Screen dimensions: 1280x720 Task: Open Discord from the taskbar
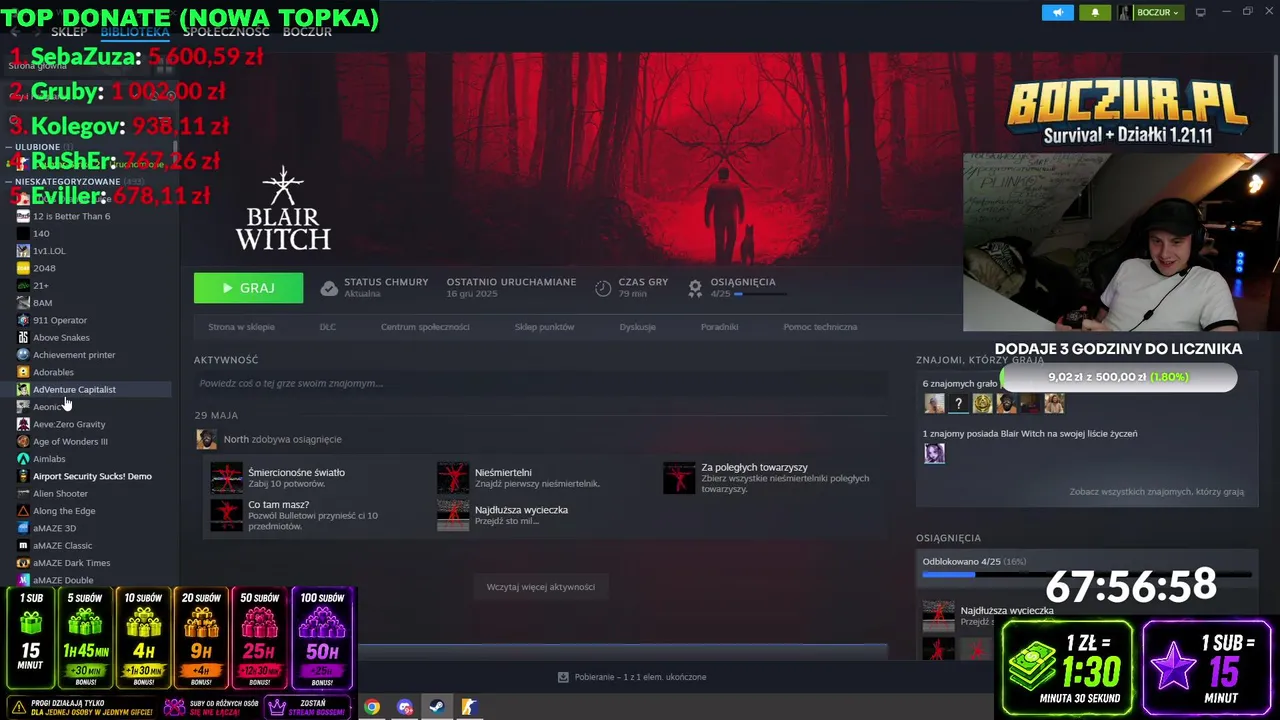405,707
